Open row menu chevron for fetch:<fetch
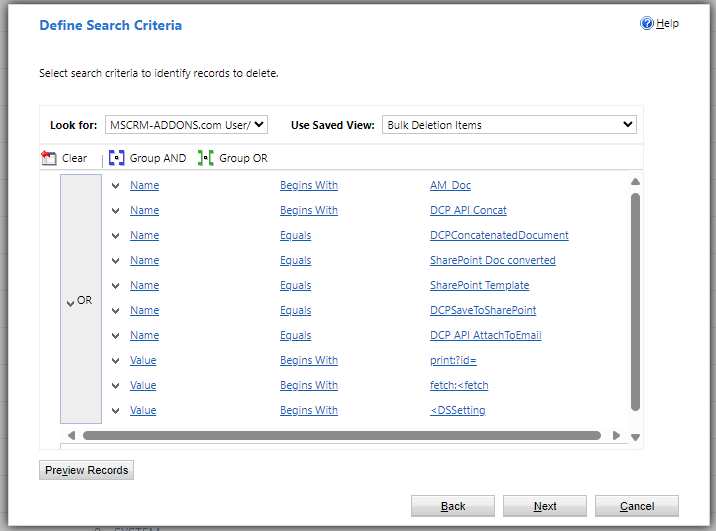716x531 pixels. [x=116, y=386]
